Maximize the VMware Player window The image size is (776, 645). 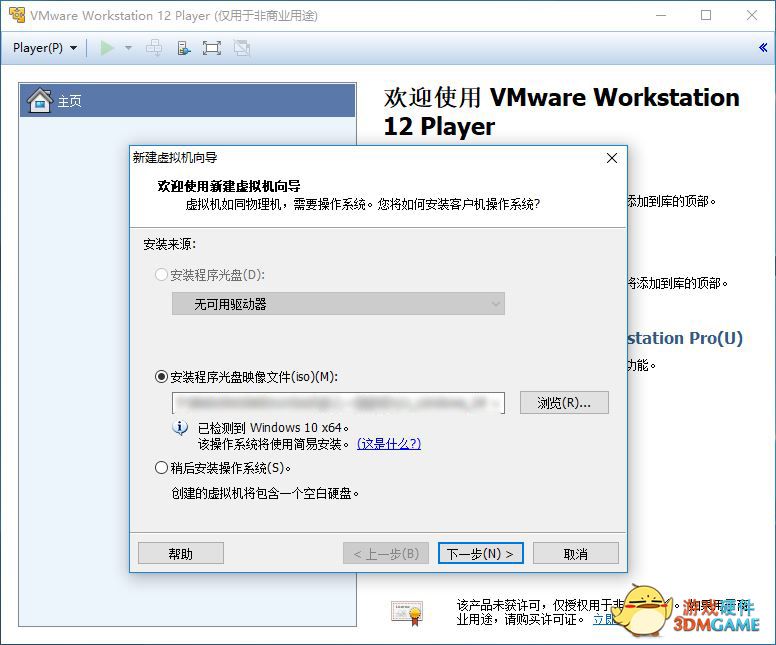click(x=706, y=15)
